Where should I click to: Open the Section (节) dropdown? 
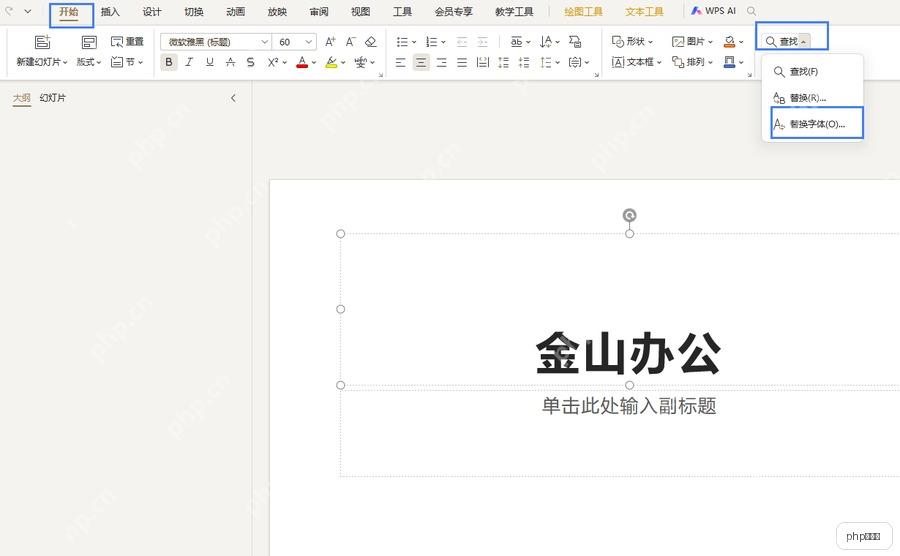coord(127,62)
